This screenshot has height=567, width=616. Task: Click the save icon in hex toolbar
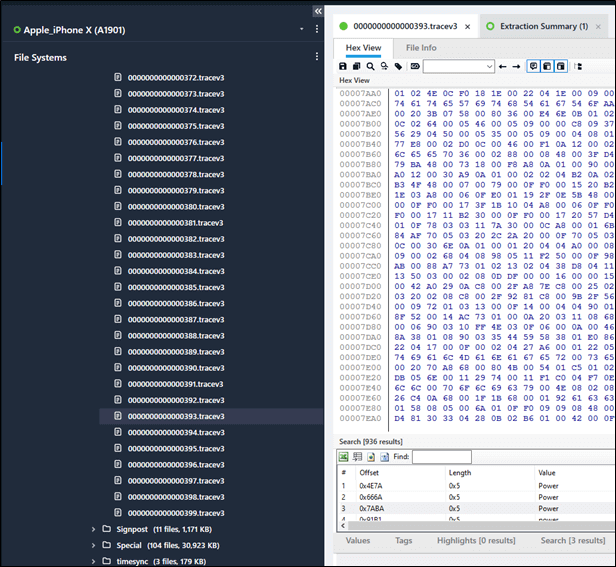344,66
